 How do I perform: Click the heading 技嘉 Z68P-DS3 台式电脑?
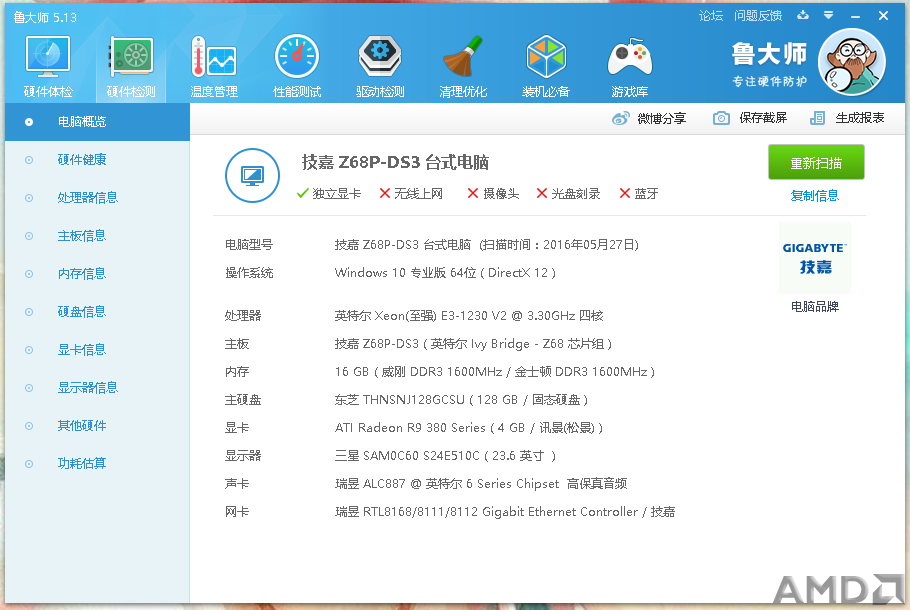pos(395,163)
